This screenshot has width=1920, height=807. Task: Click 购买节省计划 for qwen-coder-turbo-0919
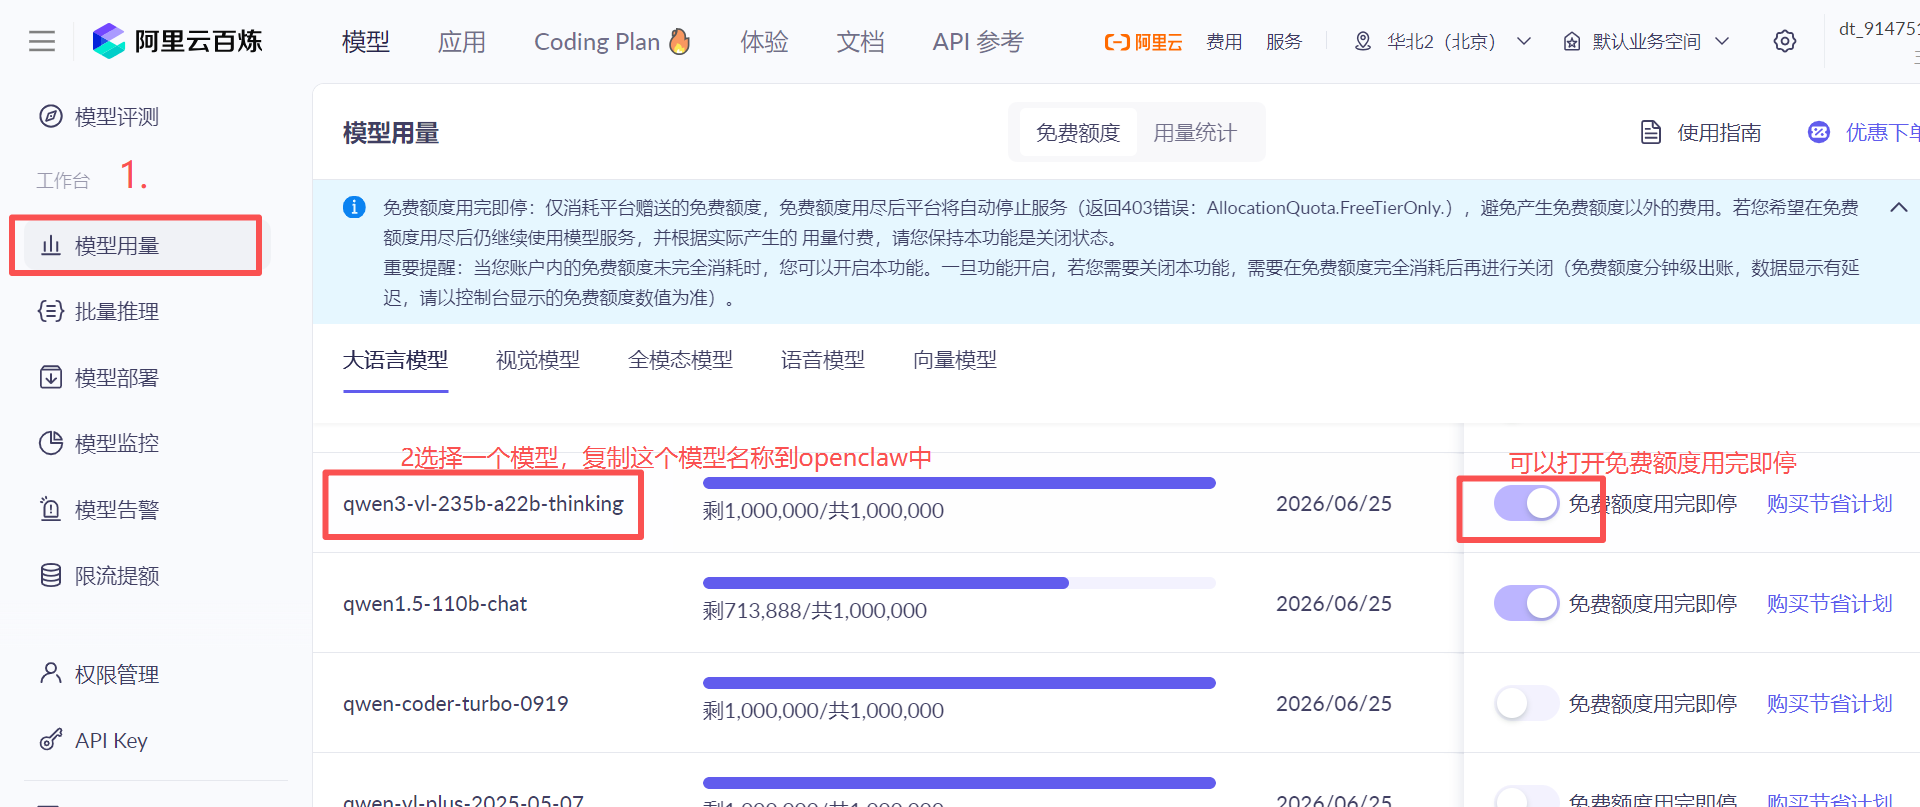coord(1830,703)
